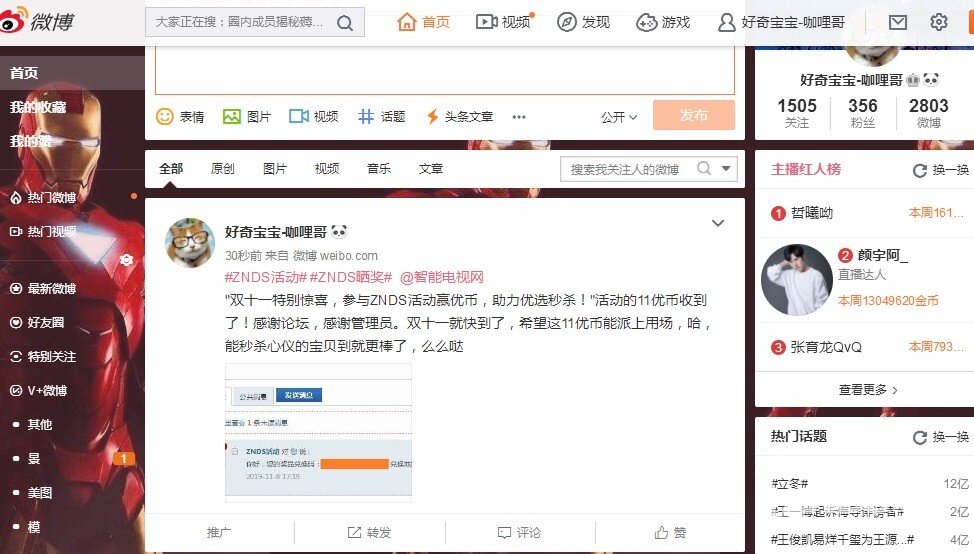Click the orange 发布 publish button
This screenshot has width=974, height=554.
(x=693, y=115)
